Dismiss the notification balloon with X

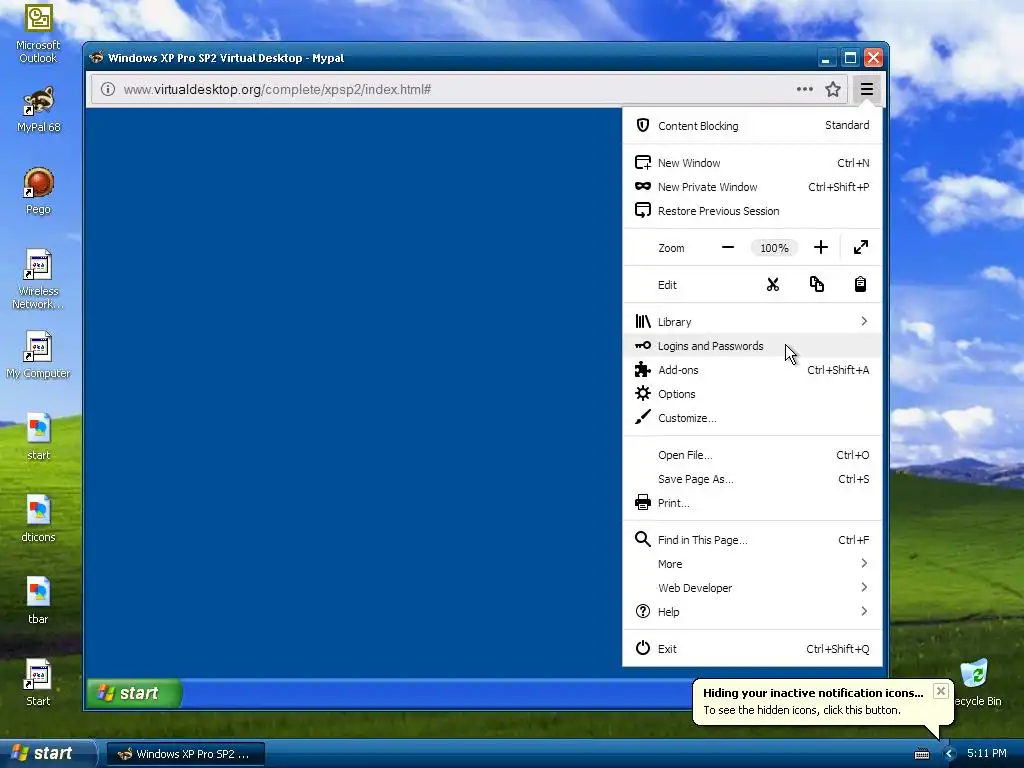[x=940, y=691]
